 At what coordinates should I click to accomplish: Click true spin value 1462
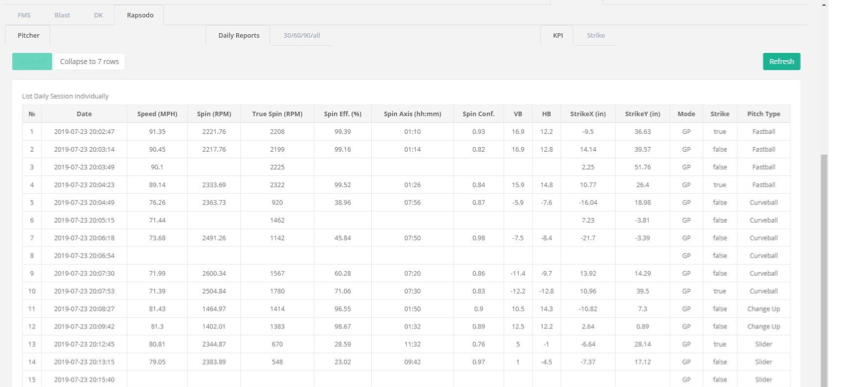277,220
